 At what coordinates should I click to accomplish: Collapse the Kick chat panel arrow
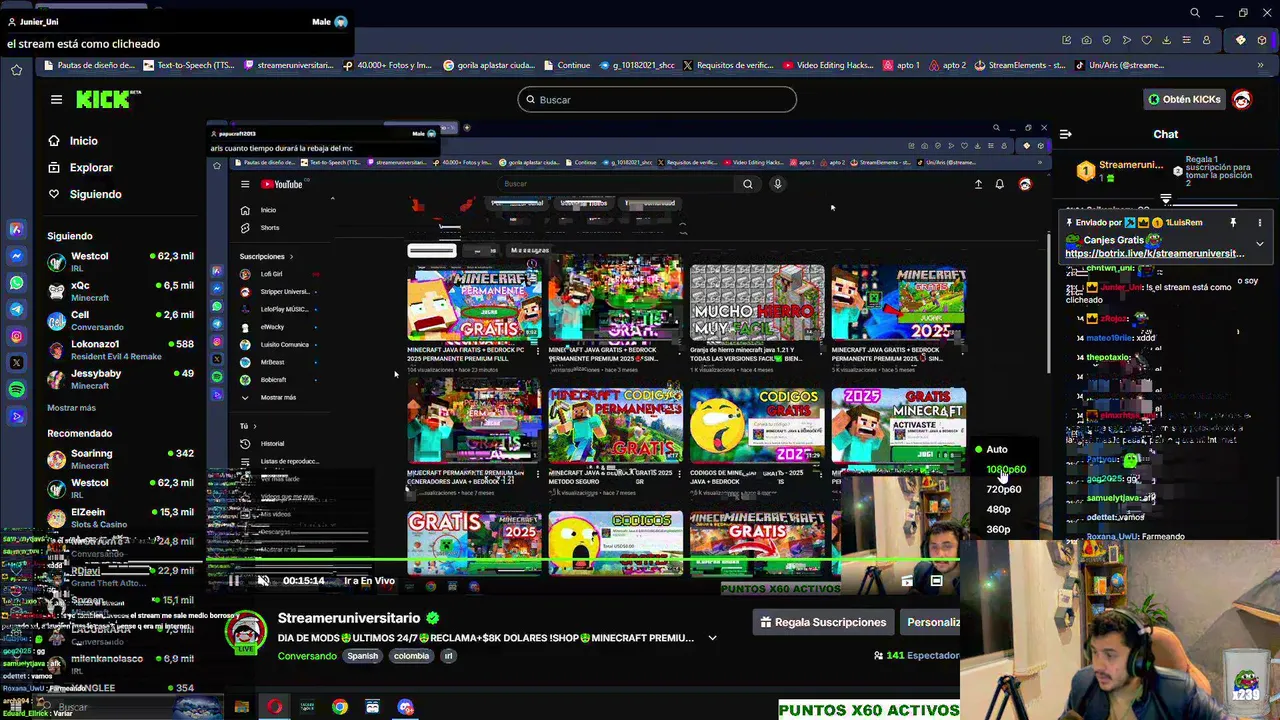pyautogui.click(x=1066, y=134)
